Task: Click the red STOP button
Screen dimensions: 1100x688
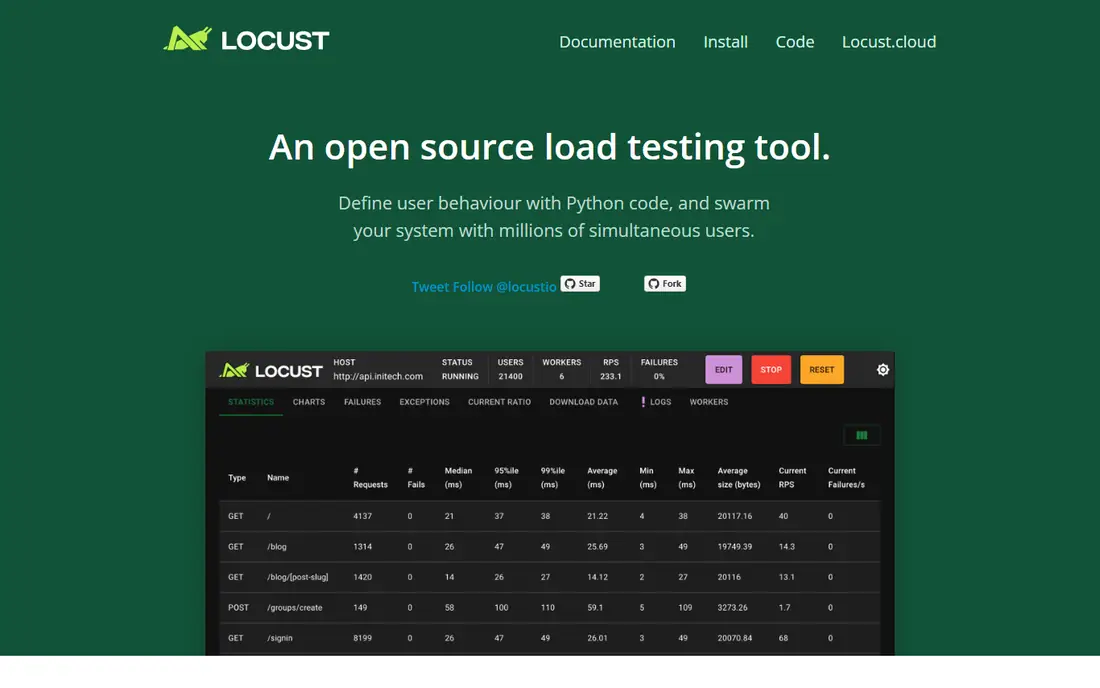Action: tap(771, 370)
